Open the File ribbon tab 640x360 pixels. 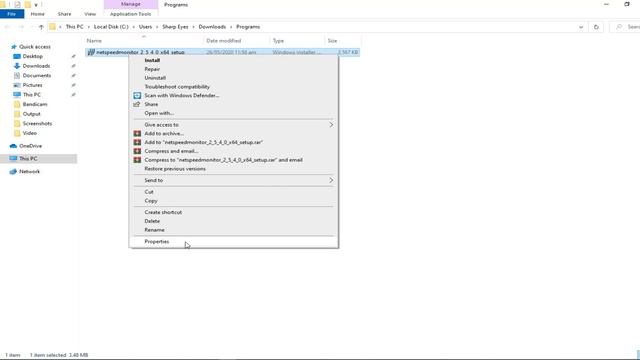pos(12,14)
